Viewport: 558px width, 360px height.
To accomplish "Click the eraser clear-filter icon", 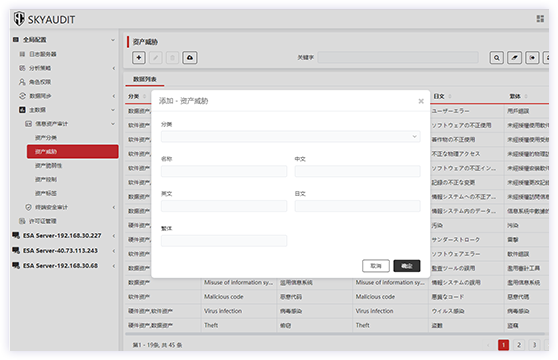I will coord(514,58).
